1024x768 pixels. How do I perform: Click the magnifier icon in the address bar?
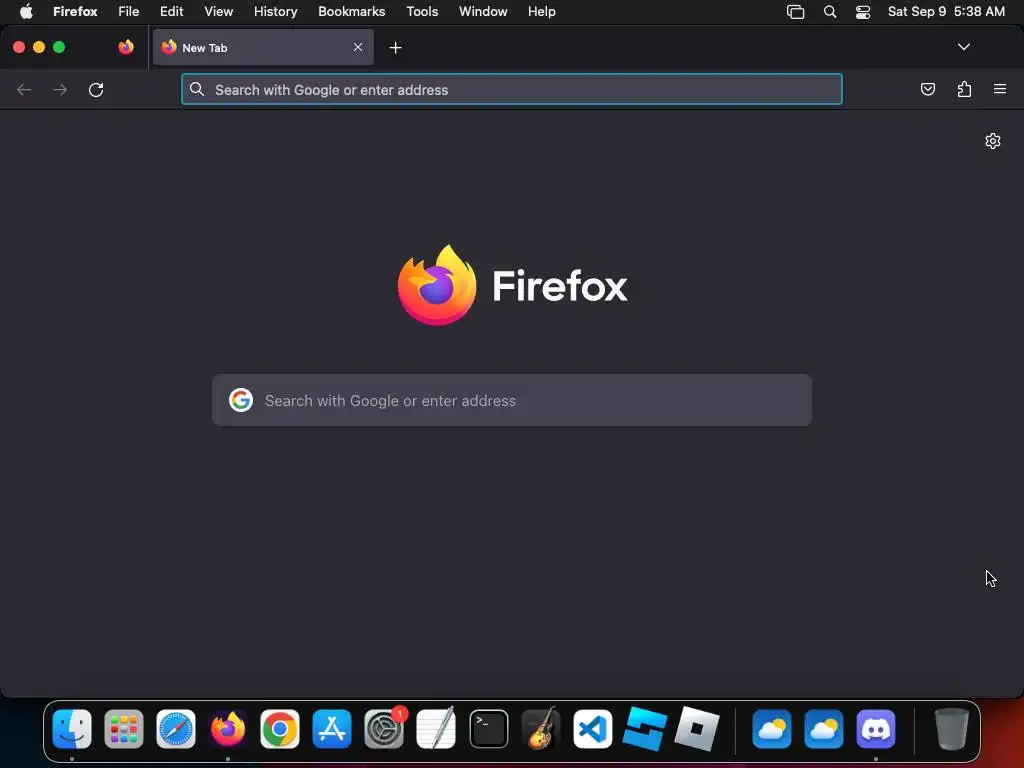pyautogui.click(x=197, y=89)
